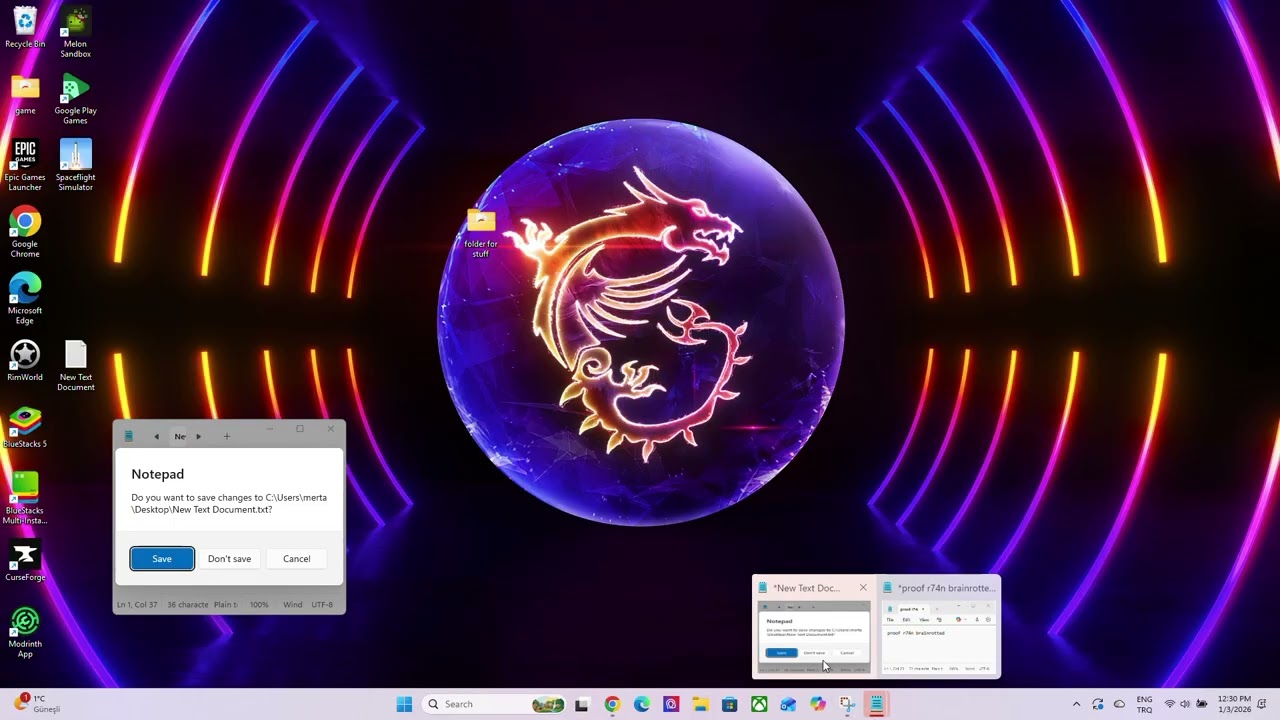Image resolution: width=1280 pixels, height=720 pixels.
Task: Click the UTF-8 encoding in Notepad status bar
Action: pos(322,605)
